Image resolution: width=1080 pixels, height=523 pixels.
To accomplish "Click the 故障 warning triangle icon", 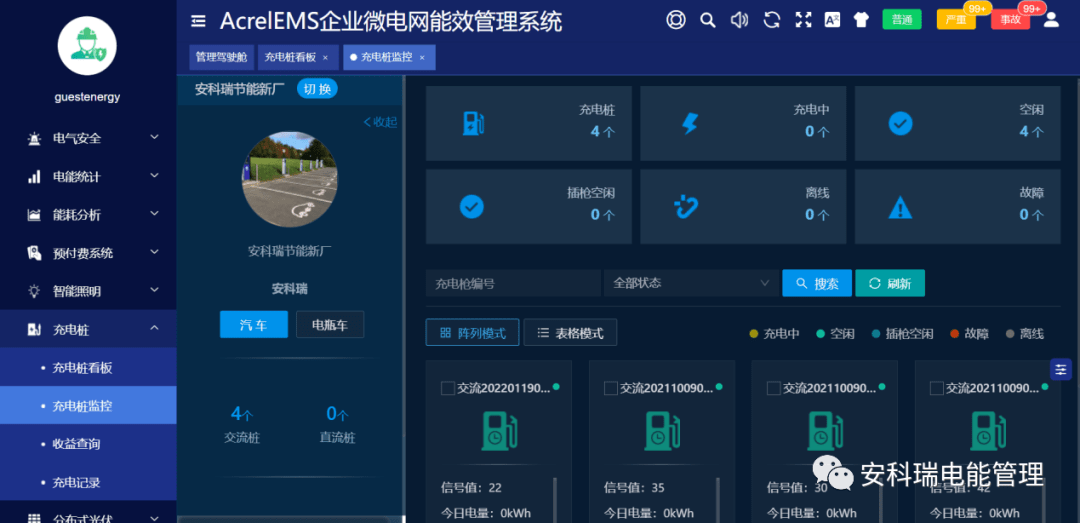I will 900,207.
